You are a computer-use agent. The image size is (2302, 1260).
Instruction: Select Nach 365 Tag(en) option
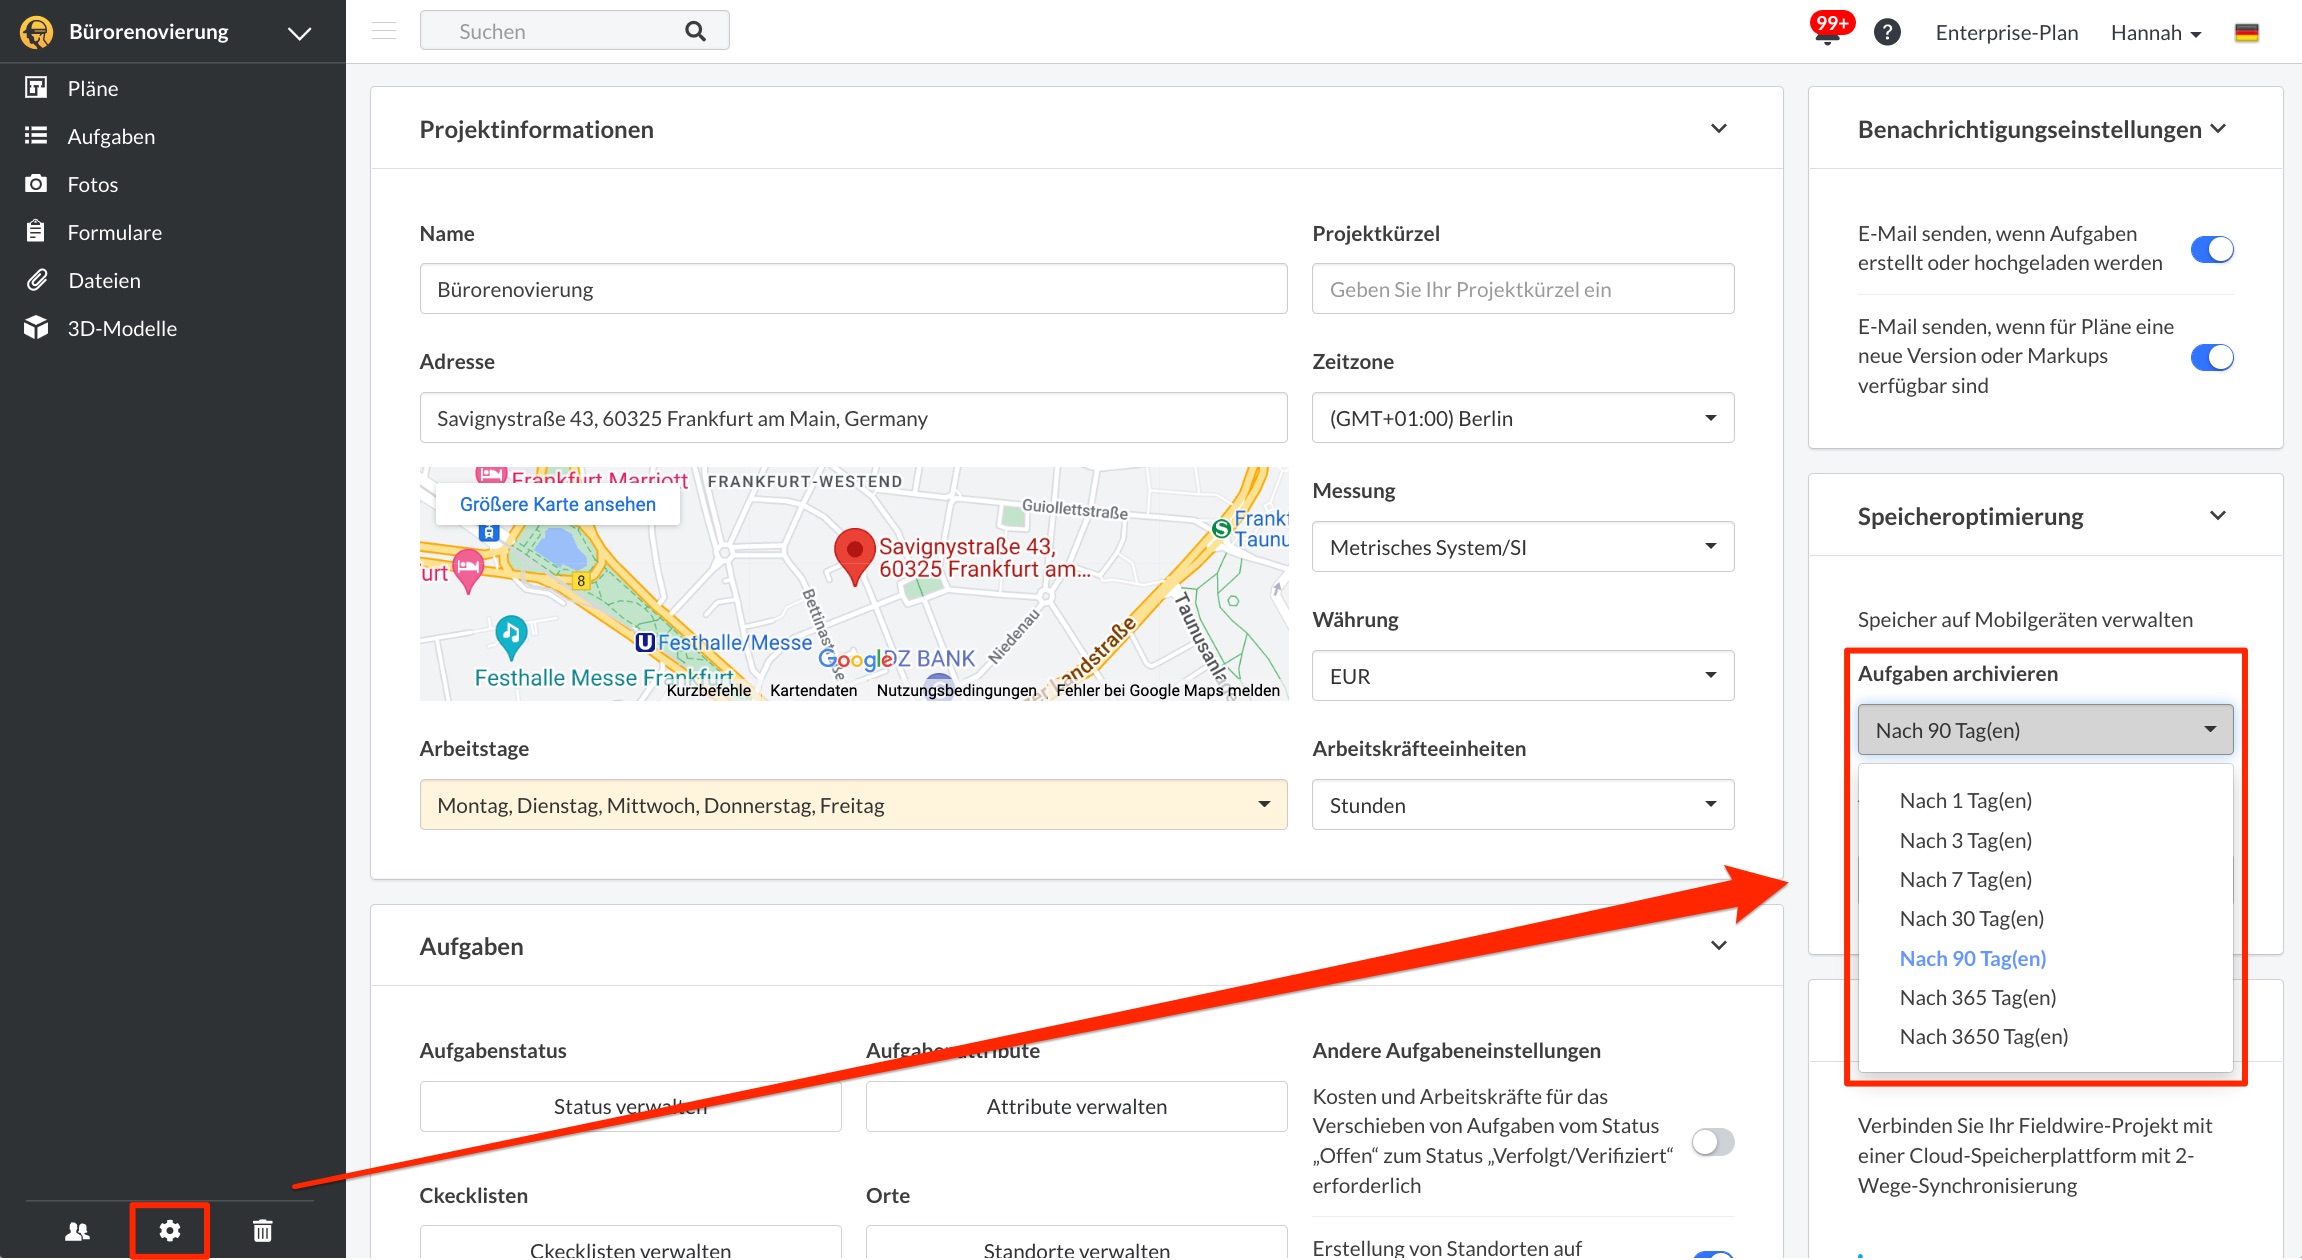2045,998
